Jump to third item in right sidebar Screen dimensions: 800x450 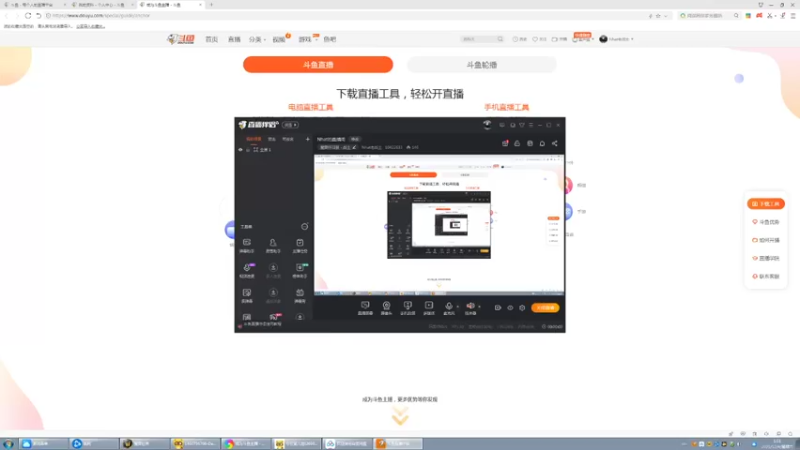(x=766, y=240)
